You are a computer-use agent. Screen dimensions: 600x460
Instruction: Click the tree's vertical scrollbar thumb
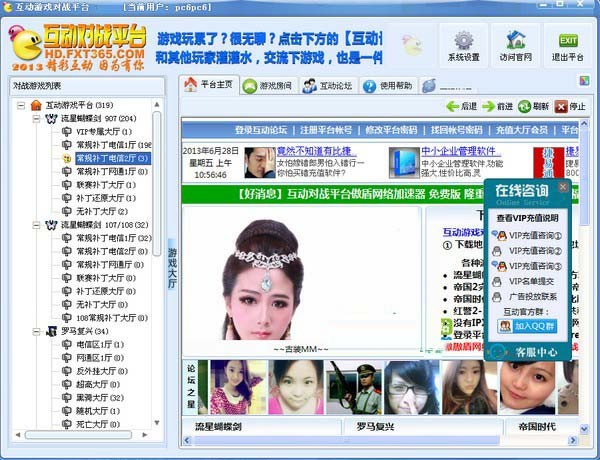157,183
